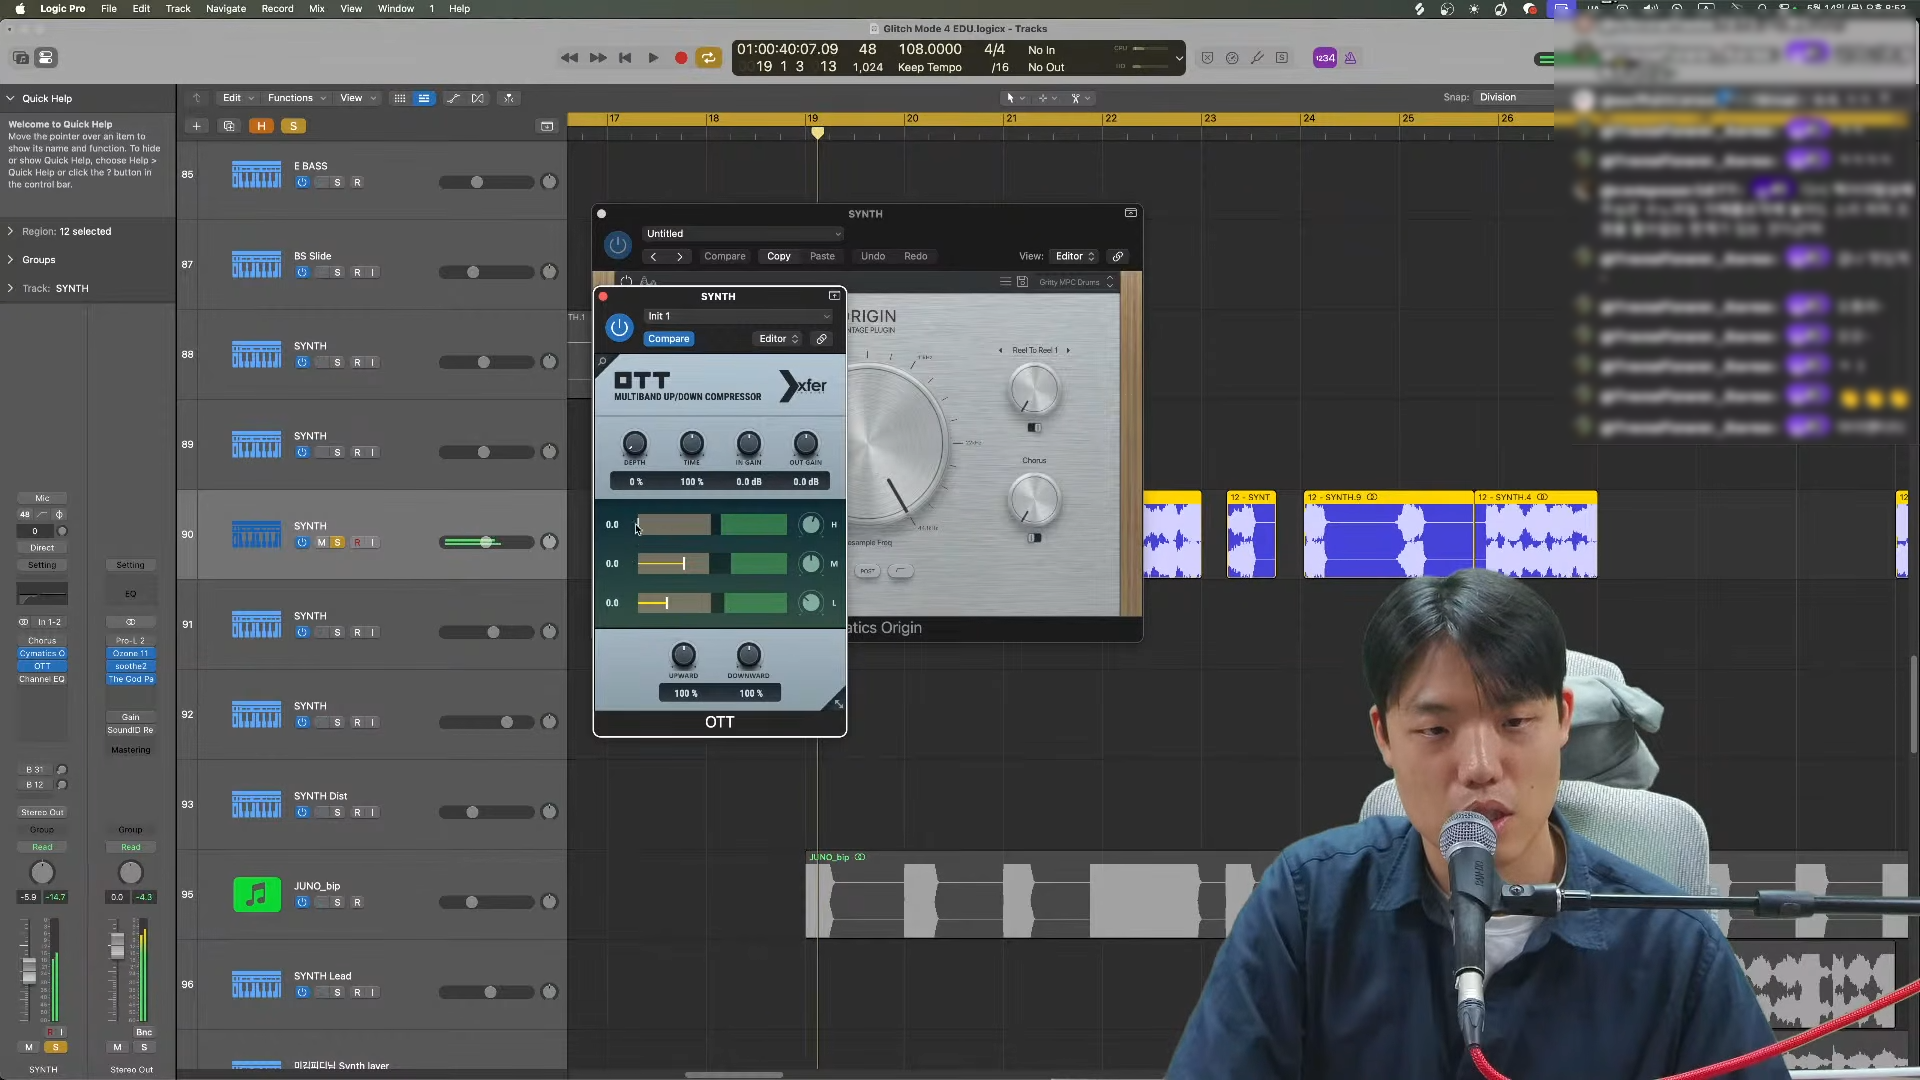Open OTT Editor view dropdown
The image size is (1920, 1080).
tap(779, 339)
